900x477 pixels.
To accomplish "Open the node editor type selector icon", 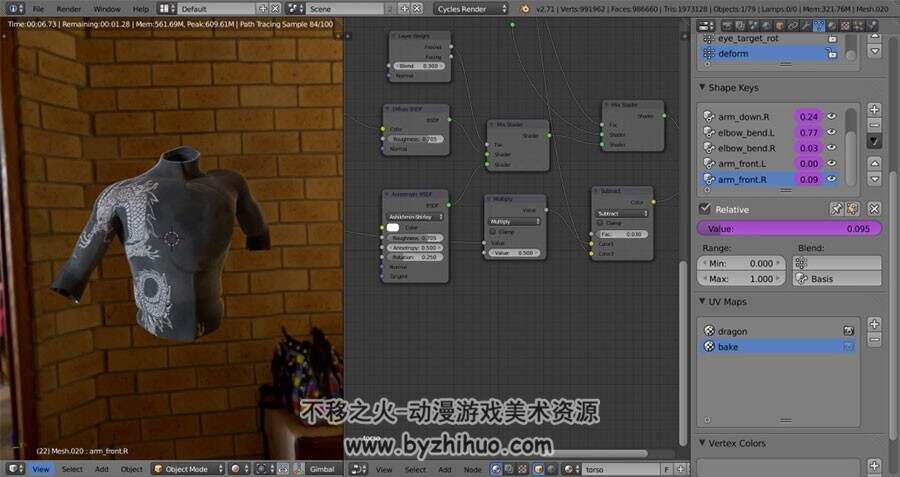I will coord(359,469).
